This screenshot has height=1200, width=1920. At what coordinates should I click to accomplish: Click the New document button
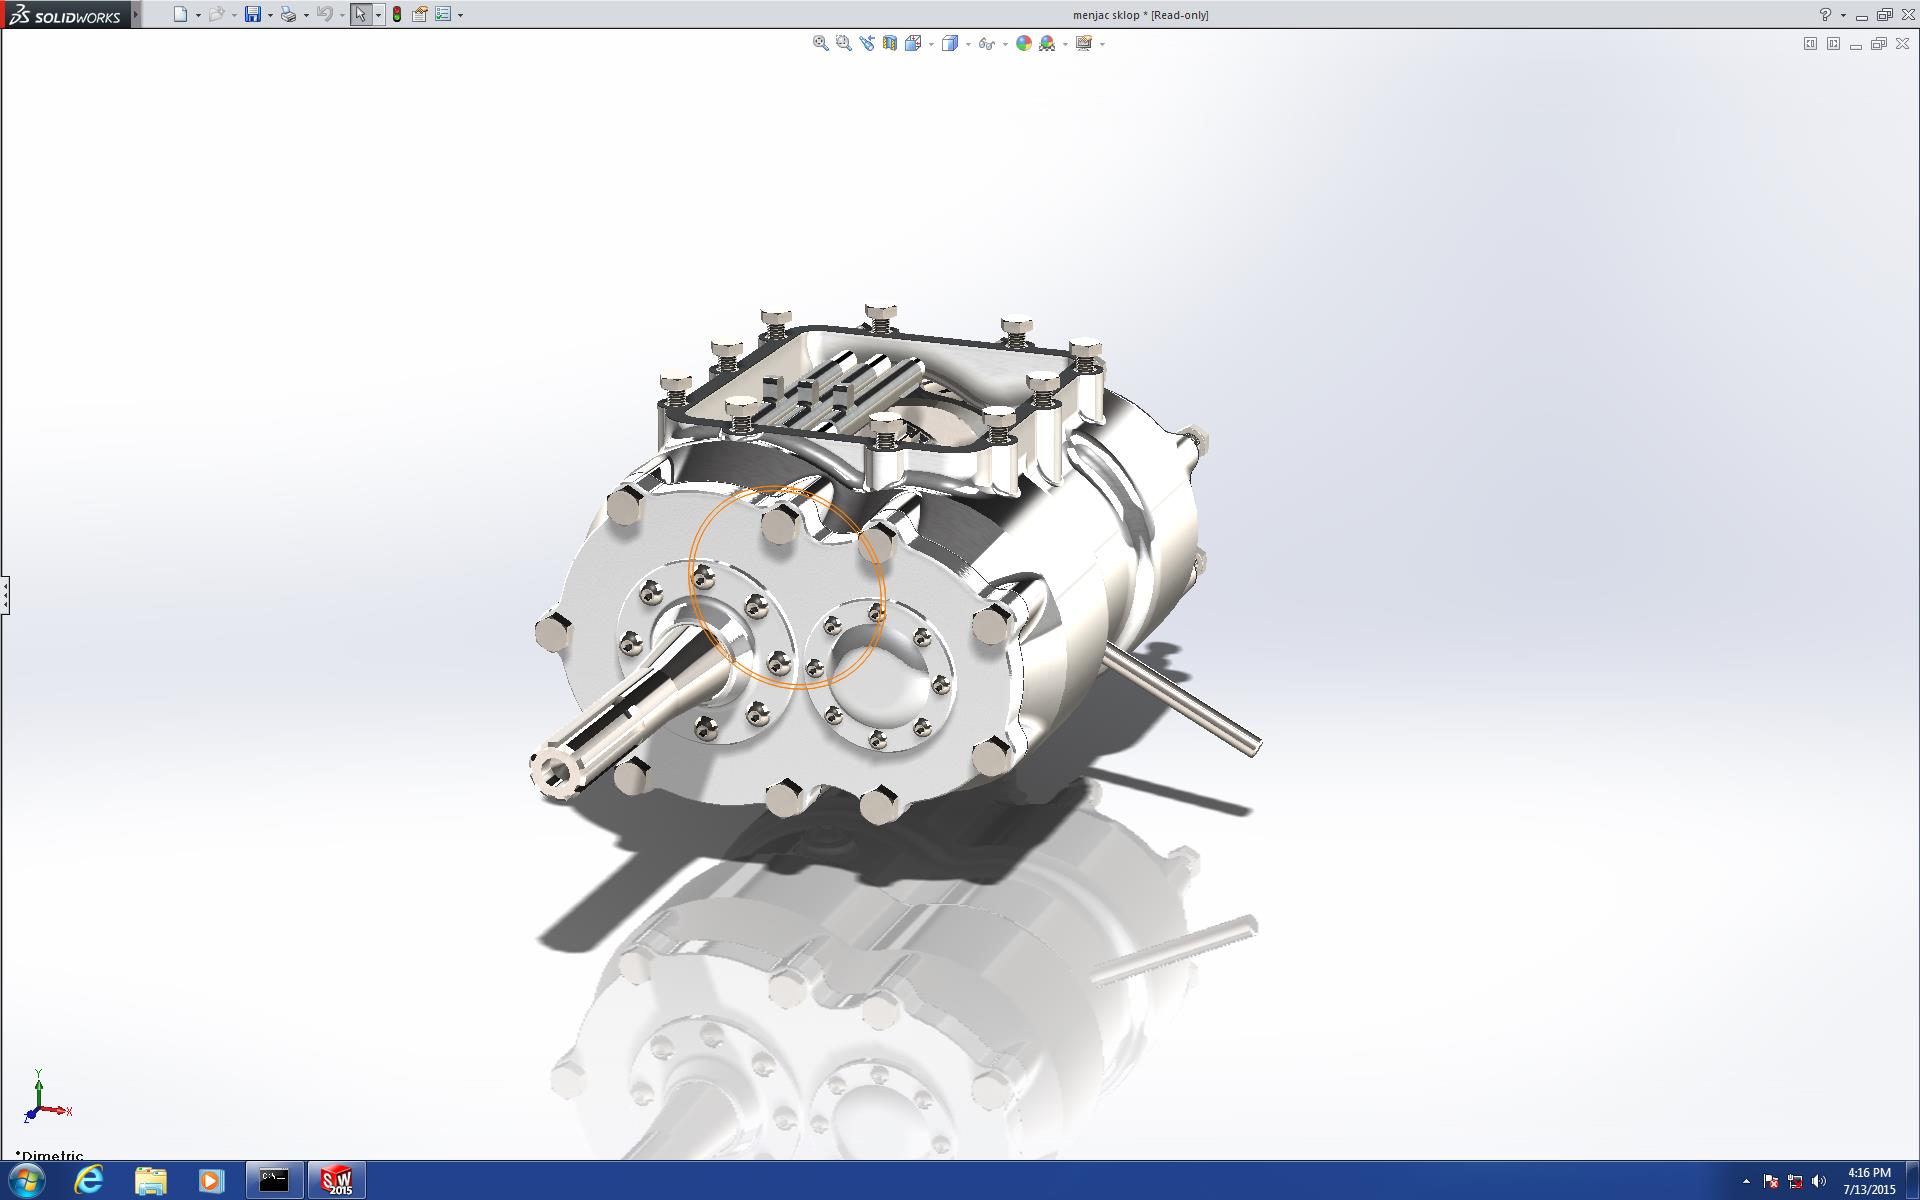point(180,14)
